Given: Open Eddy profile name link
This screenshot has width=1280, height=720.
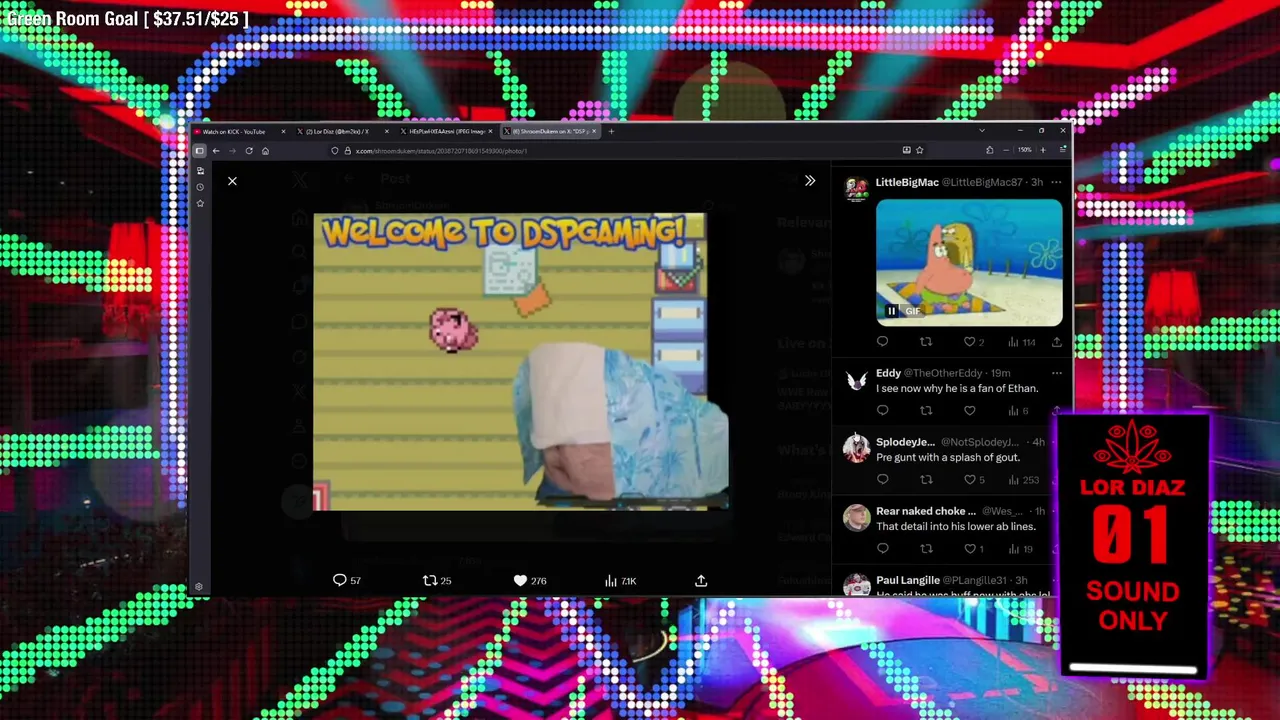Looking at the screenshot, I should coord(888,373).
